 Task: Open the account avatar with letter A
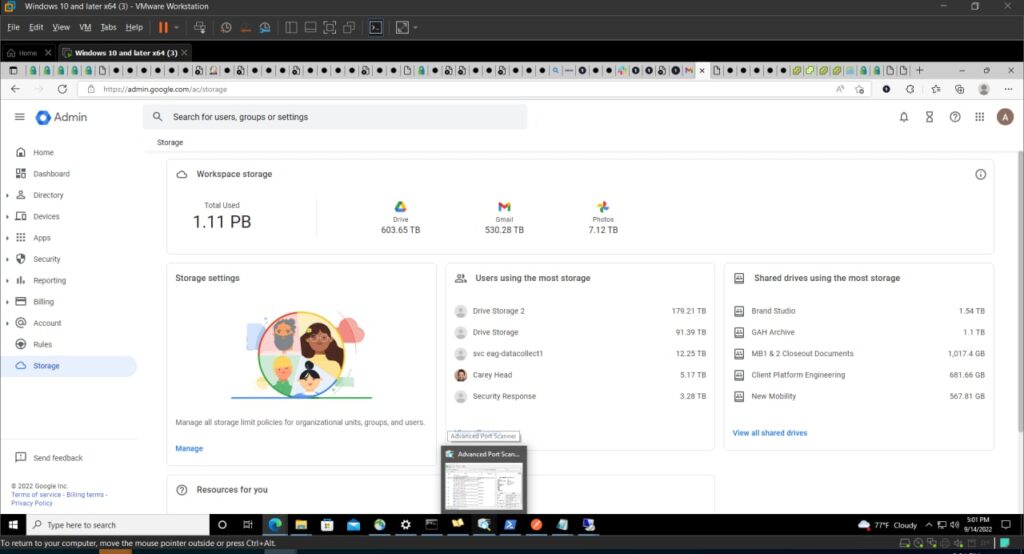1005,117
